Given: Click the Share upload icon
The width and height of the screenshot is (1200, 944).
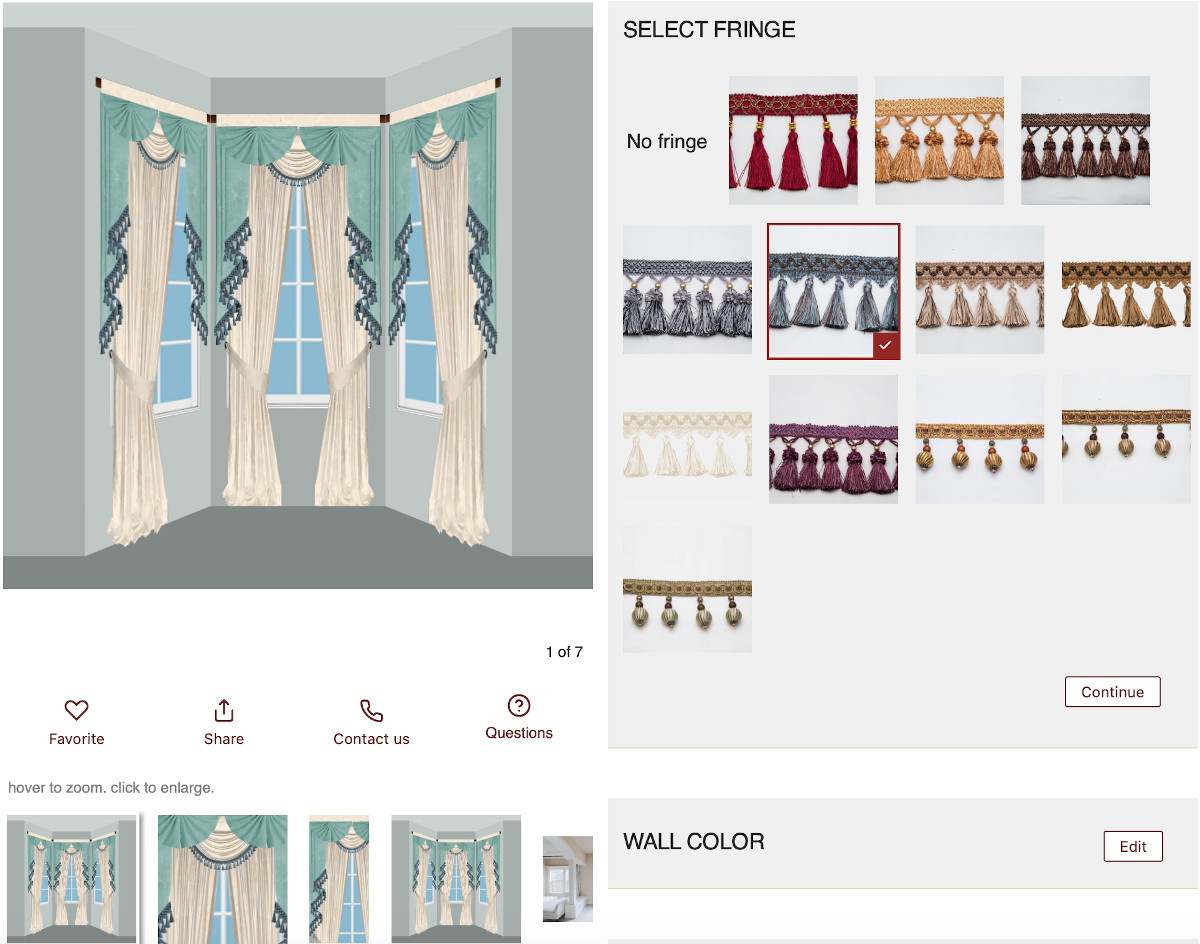Looking at the screenshot, I should pos(224,710).
